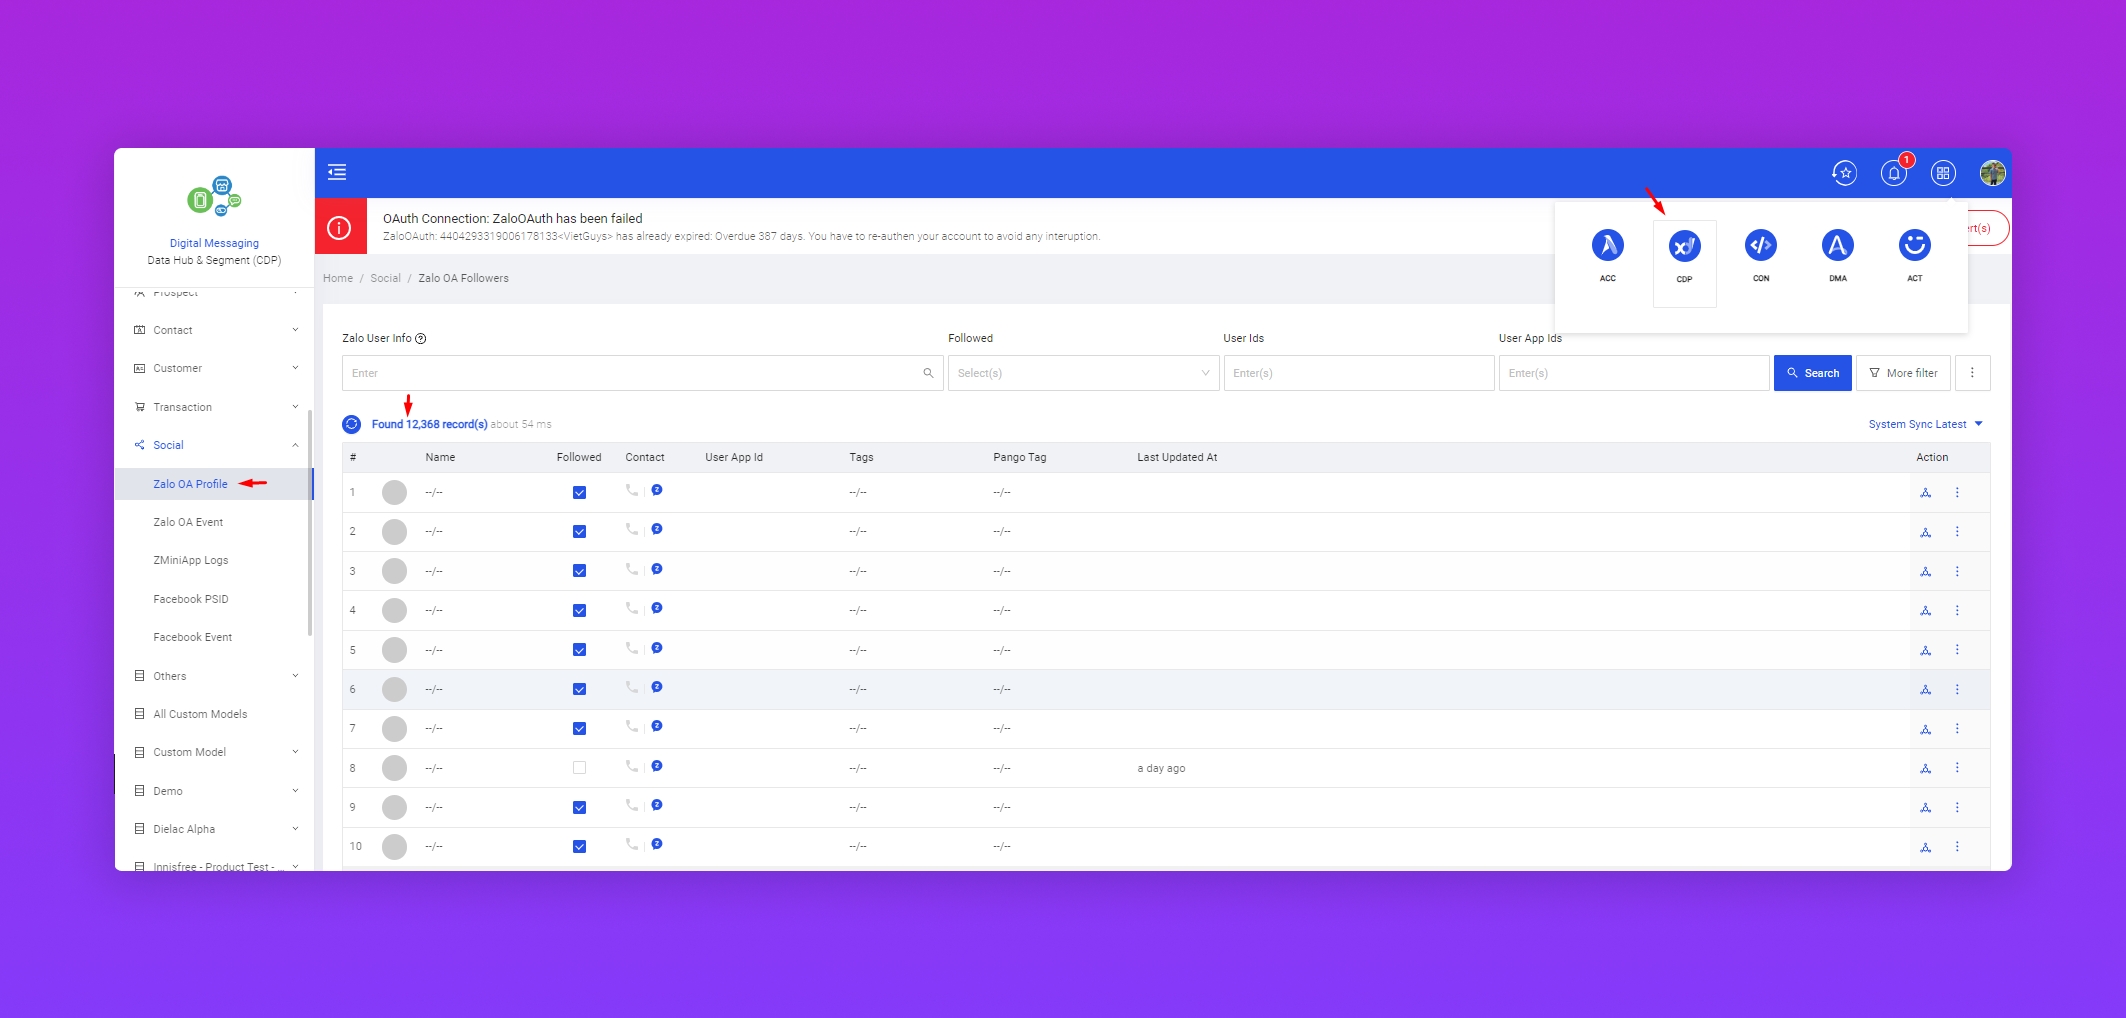Open the CDP app icon
2126x1018 pixels.
1684,247
